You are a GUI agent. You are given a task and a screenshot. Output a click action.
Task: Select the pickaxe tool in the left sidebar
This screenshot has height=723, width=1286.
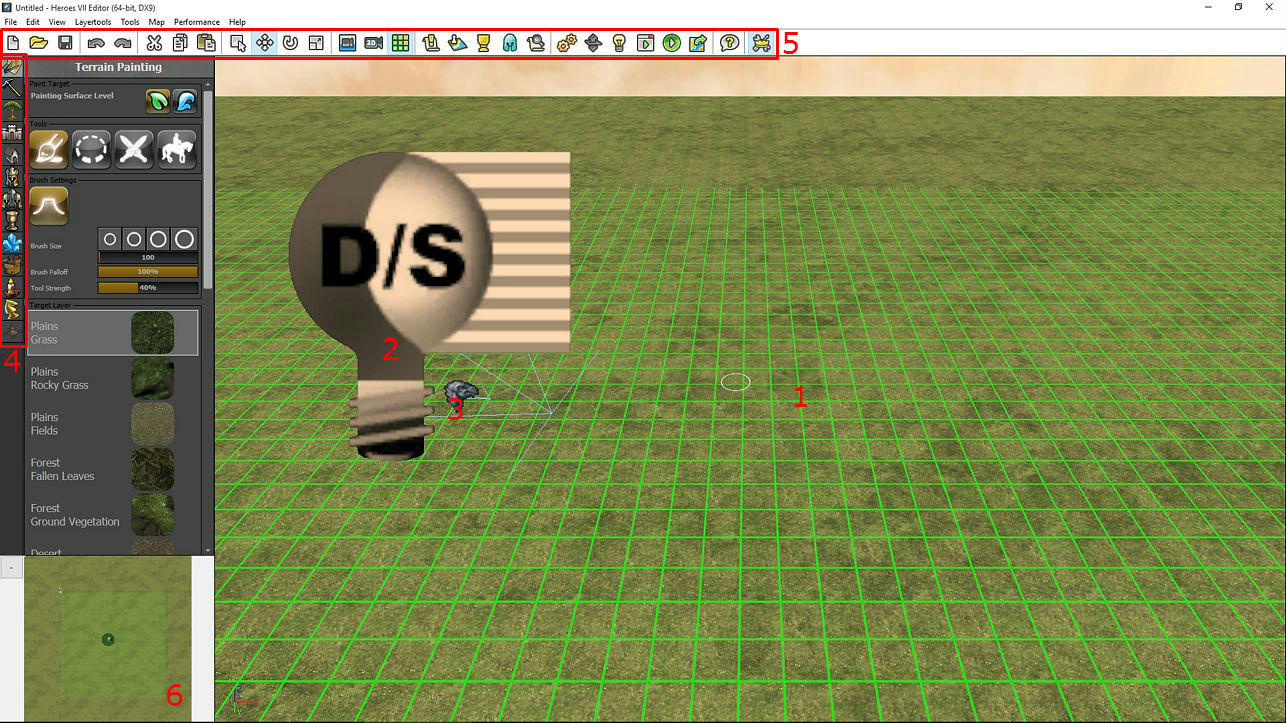pos(12,88)
